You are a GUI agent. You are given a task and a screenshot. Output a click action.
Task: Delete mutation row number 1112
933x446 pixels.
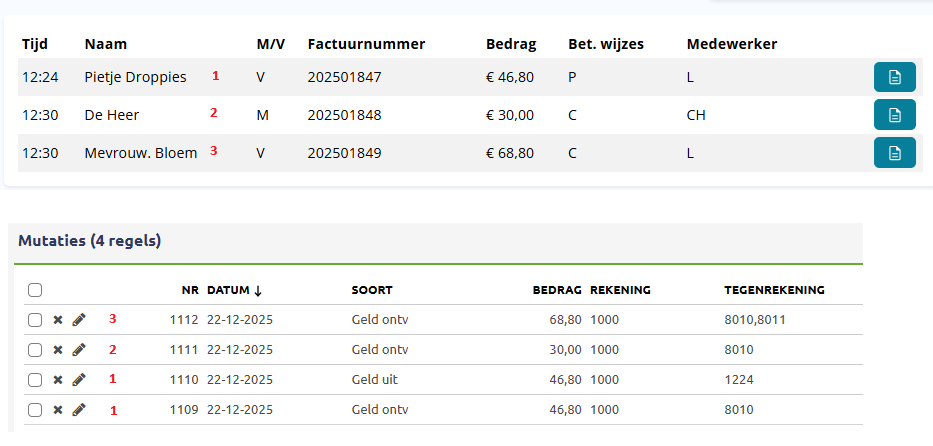click(57, 320)
